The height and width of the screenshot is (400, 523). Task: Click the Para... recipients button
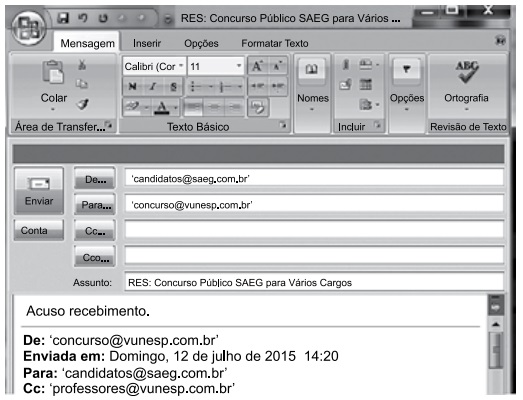tap(95, 204)
